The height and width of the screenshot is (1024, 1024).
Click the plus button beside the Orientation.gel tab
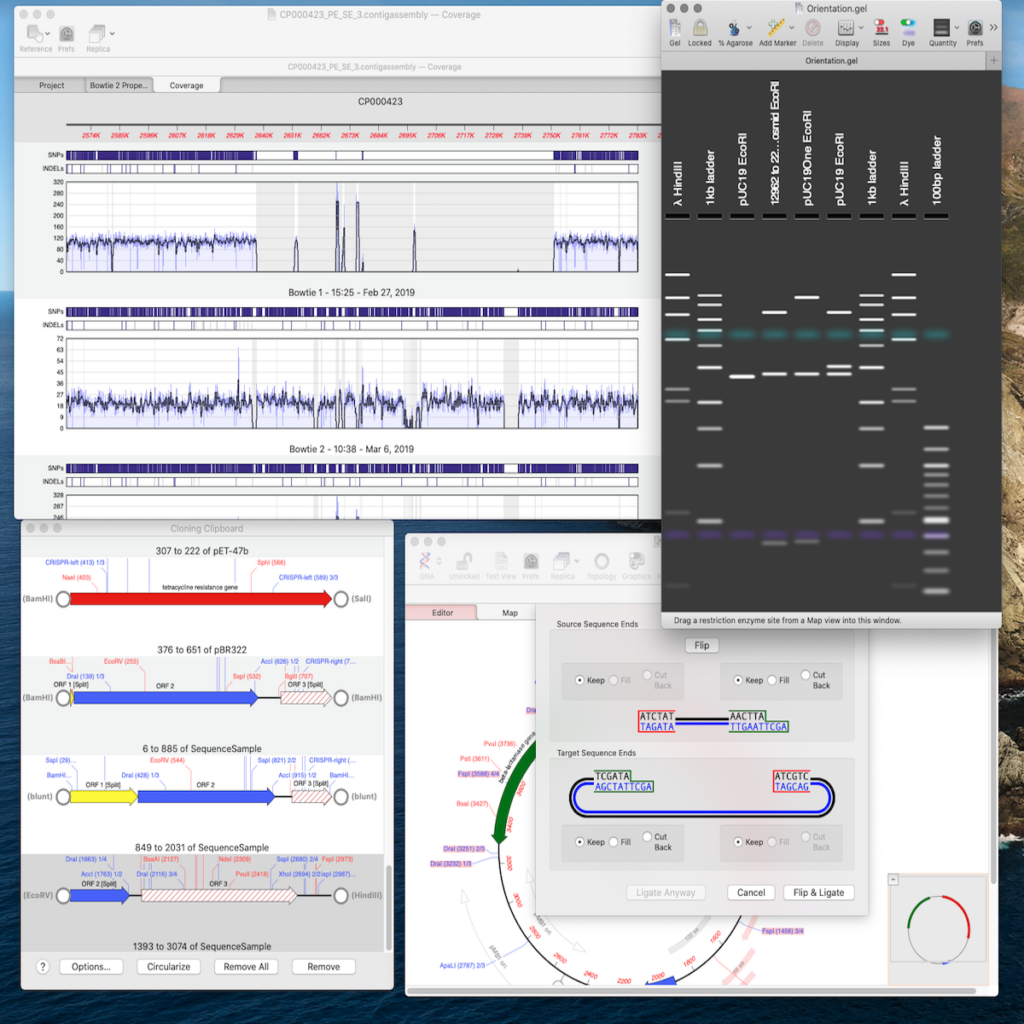[993, 61]
